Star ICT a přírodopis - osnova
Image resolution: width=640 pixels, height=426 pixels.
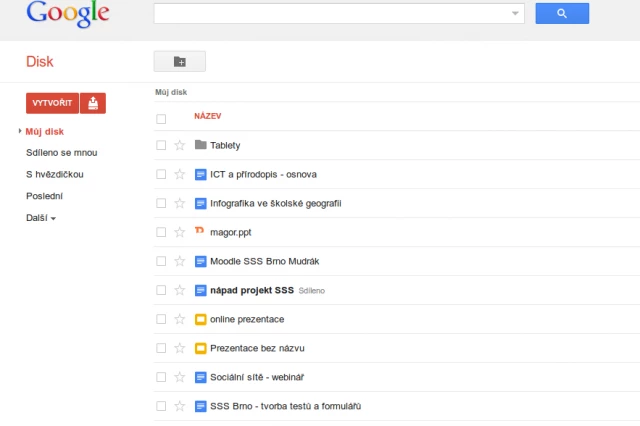[x=180, y=174]
